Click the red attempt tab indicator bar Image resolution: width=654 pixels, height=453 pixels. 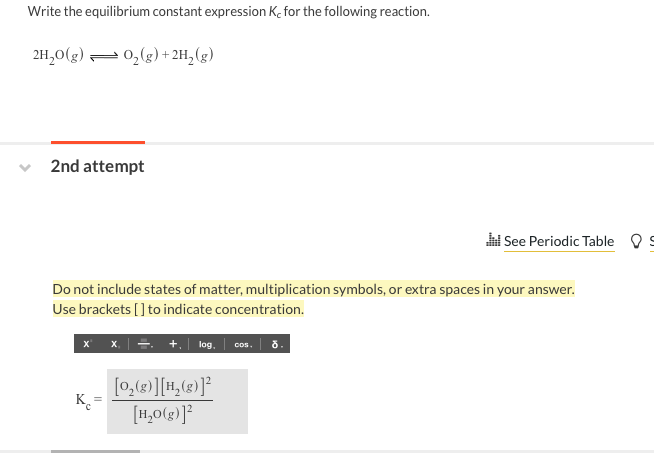point(98,142)
